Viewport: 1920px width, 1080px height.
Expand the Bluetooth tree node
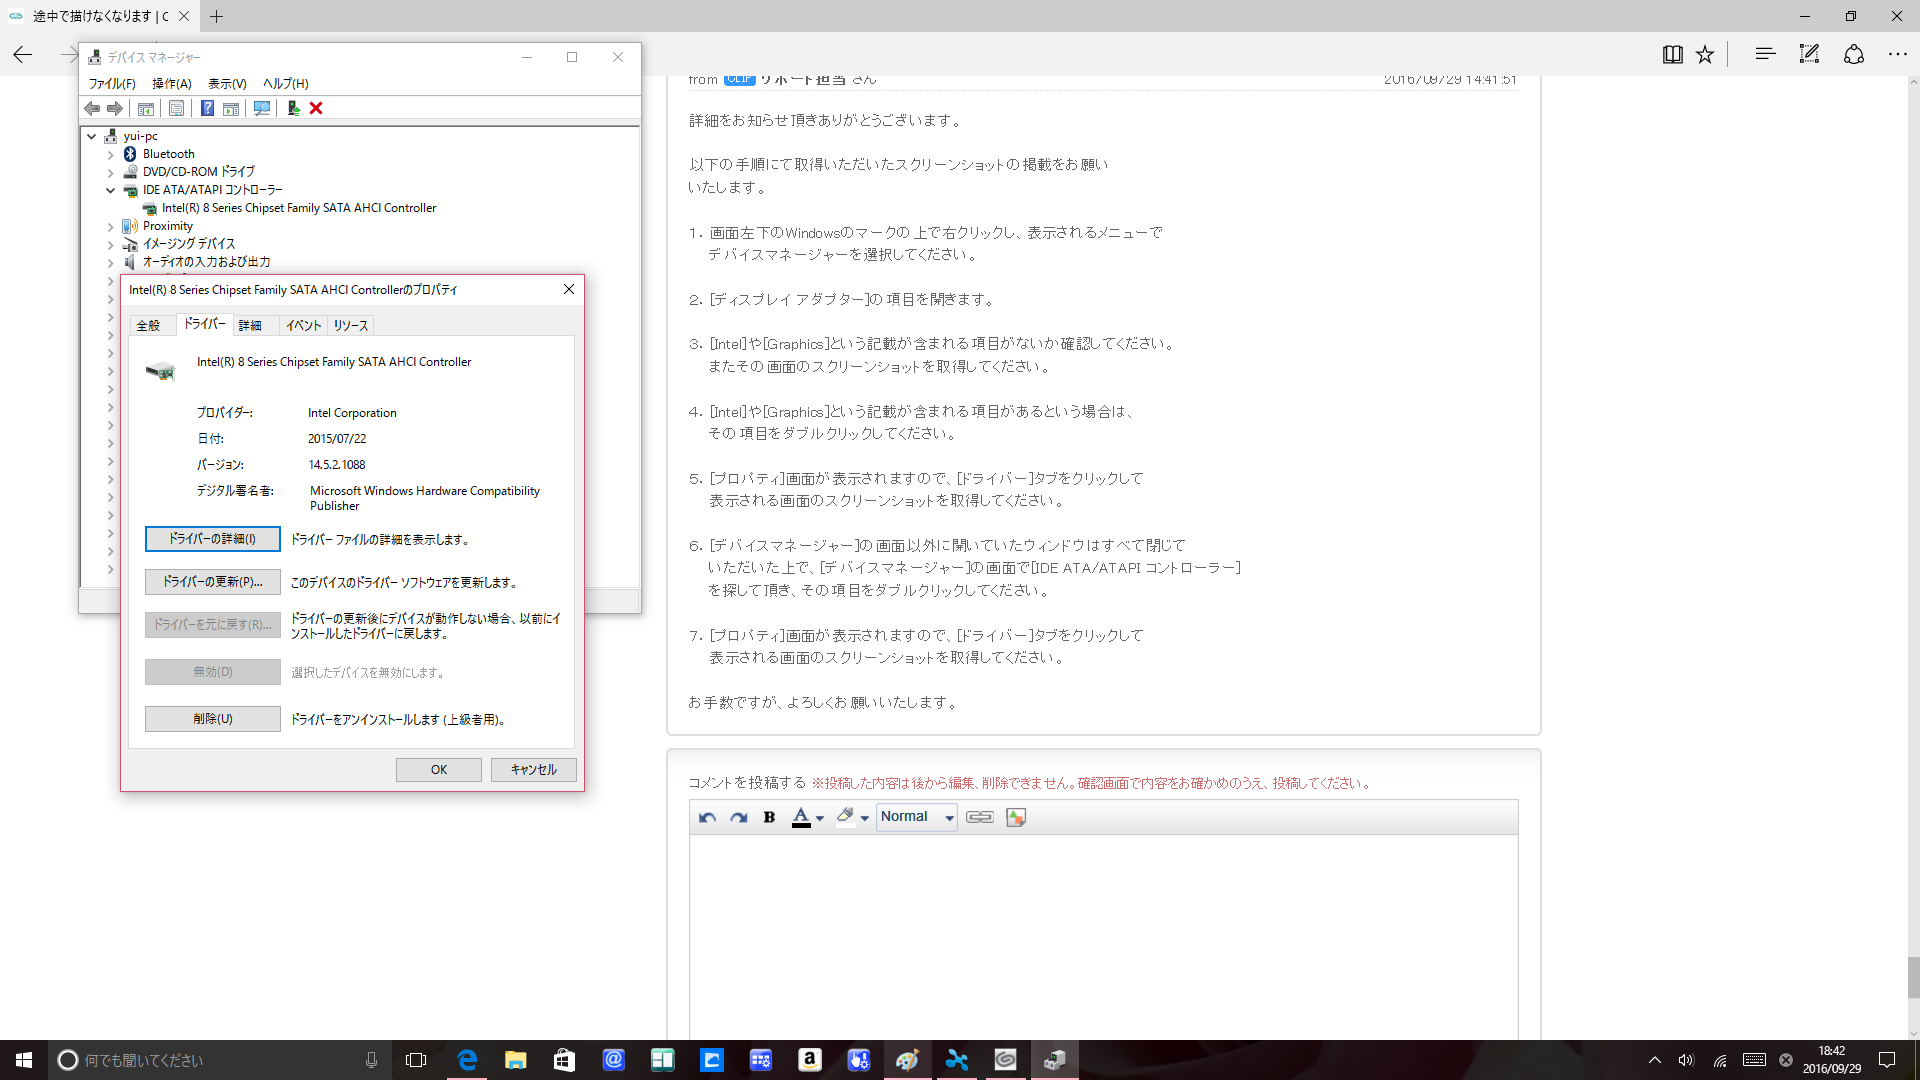coord(111,155)
